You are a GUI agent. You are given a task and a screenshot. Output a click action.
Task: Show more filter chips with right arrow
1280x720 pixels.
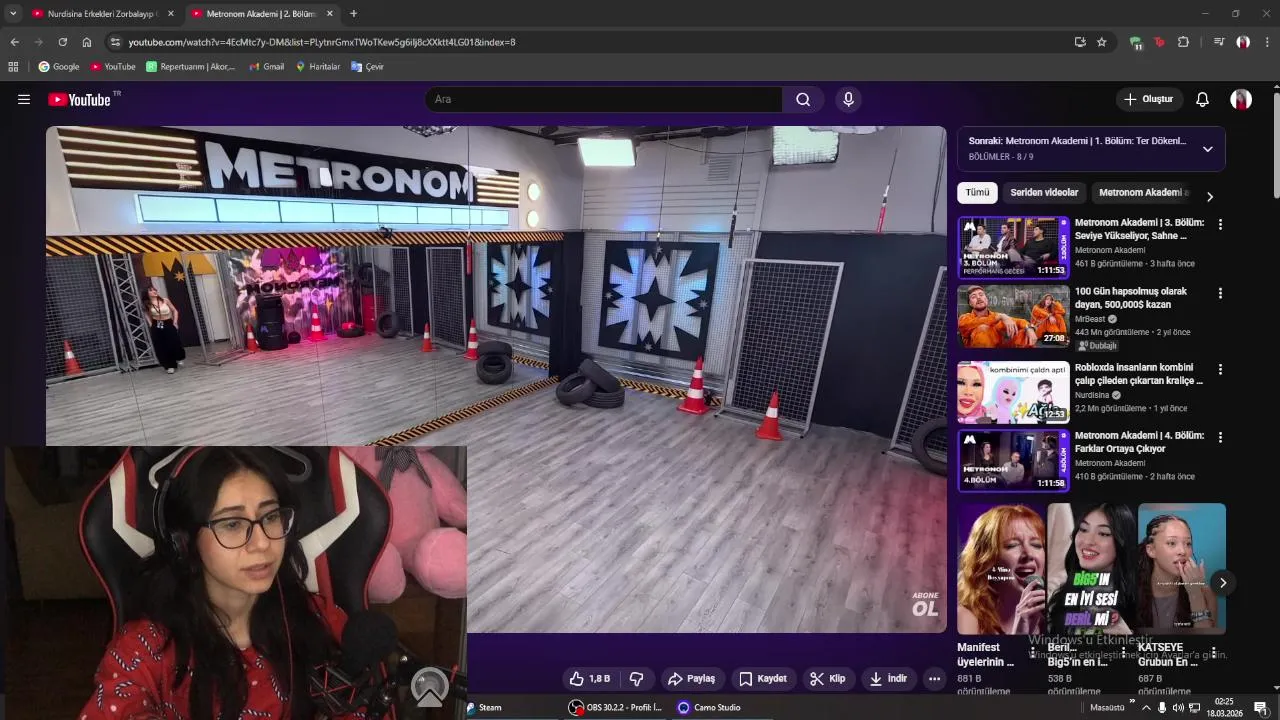pos(1210,196)
